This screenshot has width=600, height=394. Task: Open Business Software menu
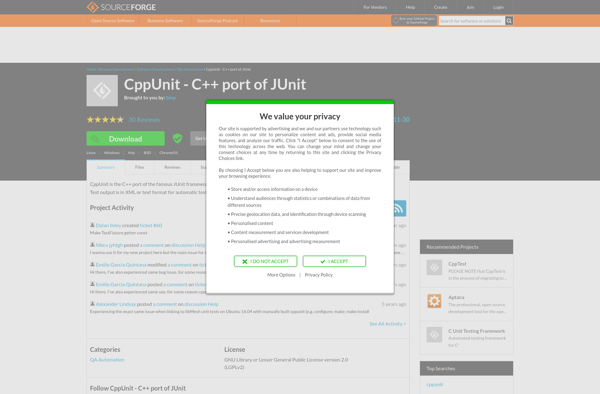pyautogui.click(x=165, y=21)
